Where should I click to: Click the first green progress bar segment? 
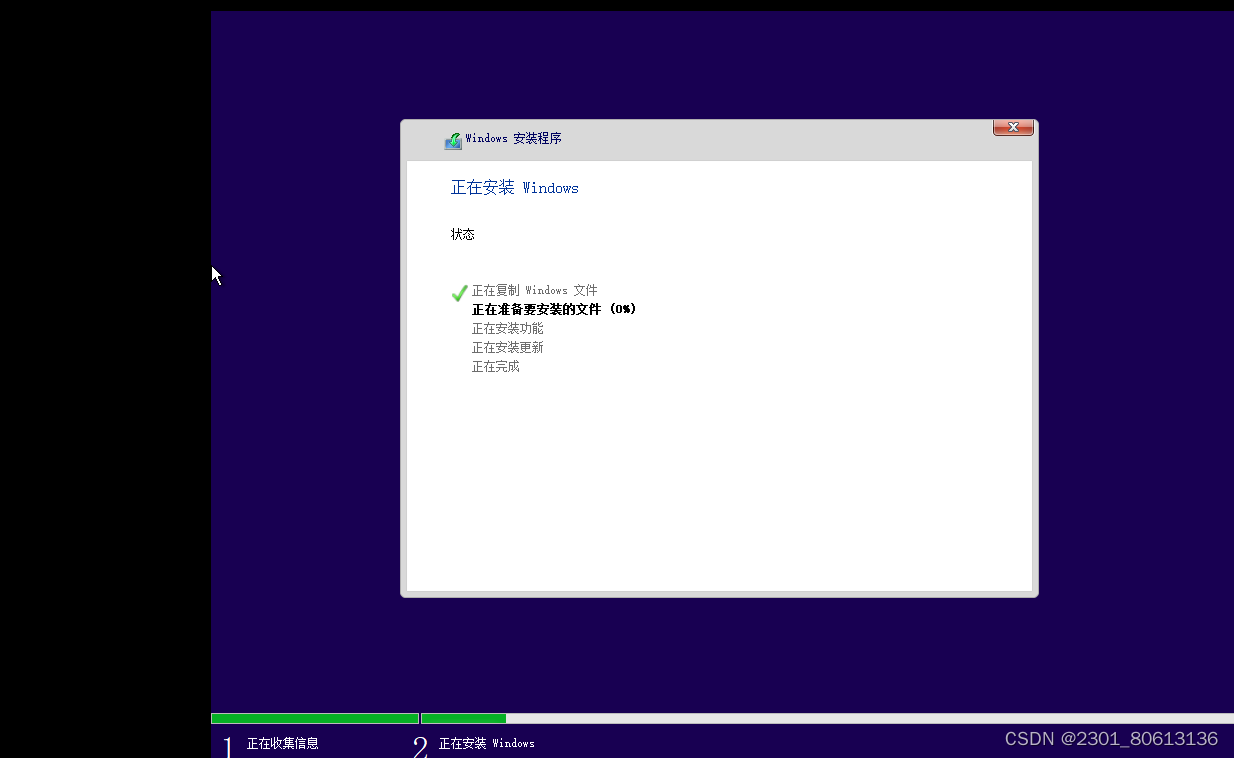[x=315, y=718]
